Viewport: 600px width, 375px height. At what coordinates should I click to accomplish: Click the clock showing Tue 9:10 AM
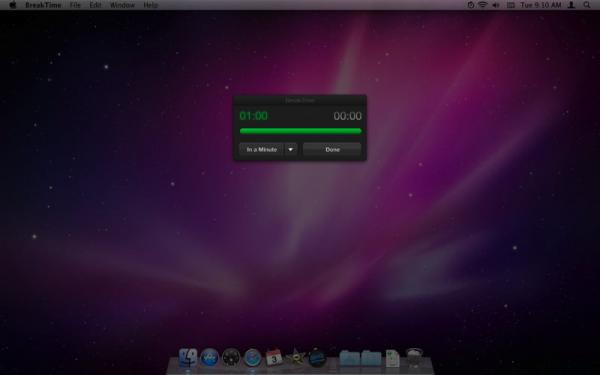[541, 5]
